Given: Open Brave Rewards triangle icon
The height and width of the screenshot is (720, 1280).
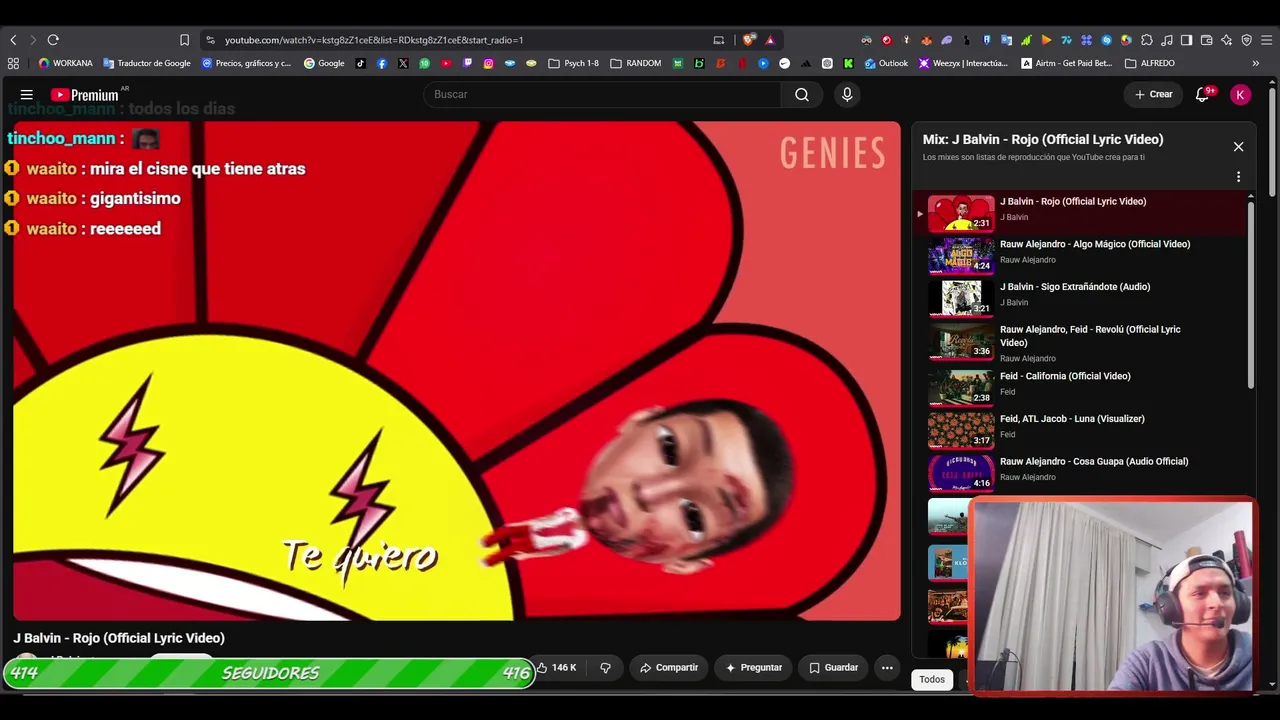Looking at the screenshot, I should click(x=770, y=40).
